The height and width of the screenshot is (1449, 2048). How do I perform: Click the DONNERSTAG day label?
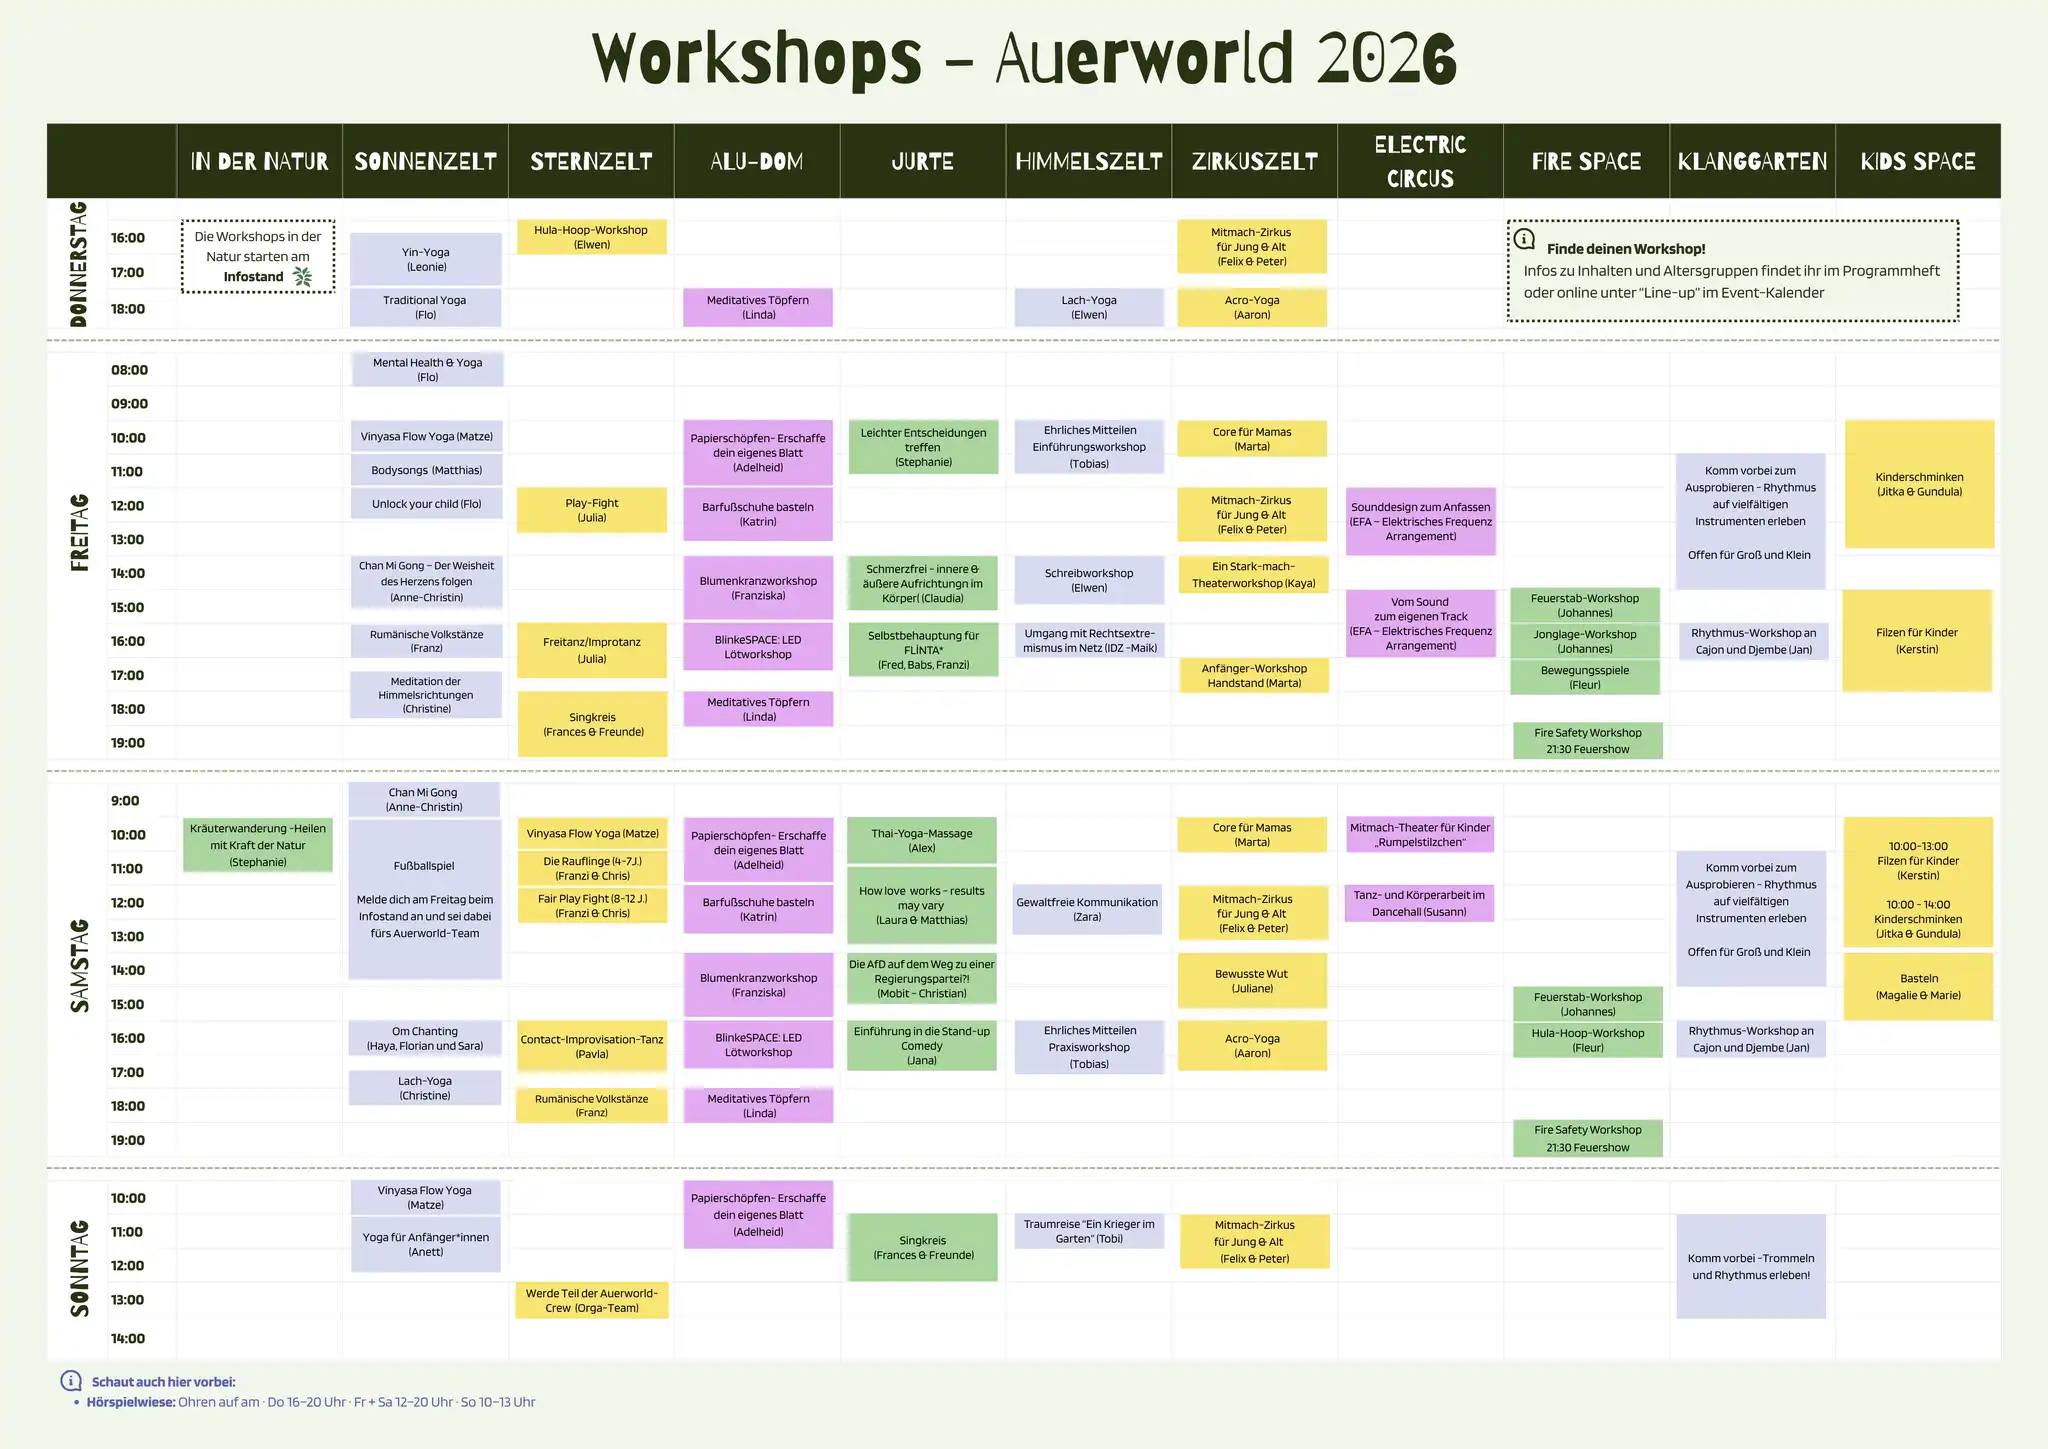(x=79, y=264)
